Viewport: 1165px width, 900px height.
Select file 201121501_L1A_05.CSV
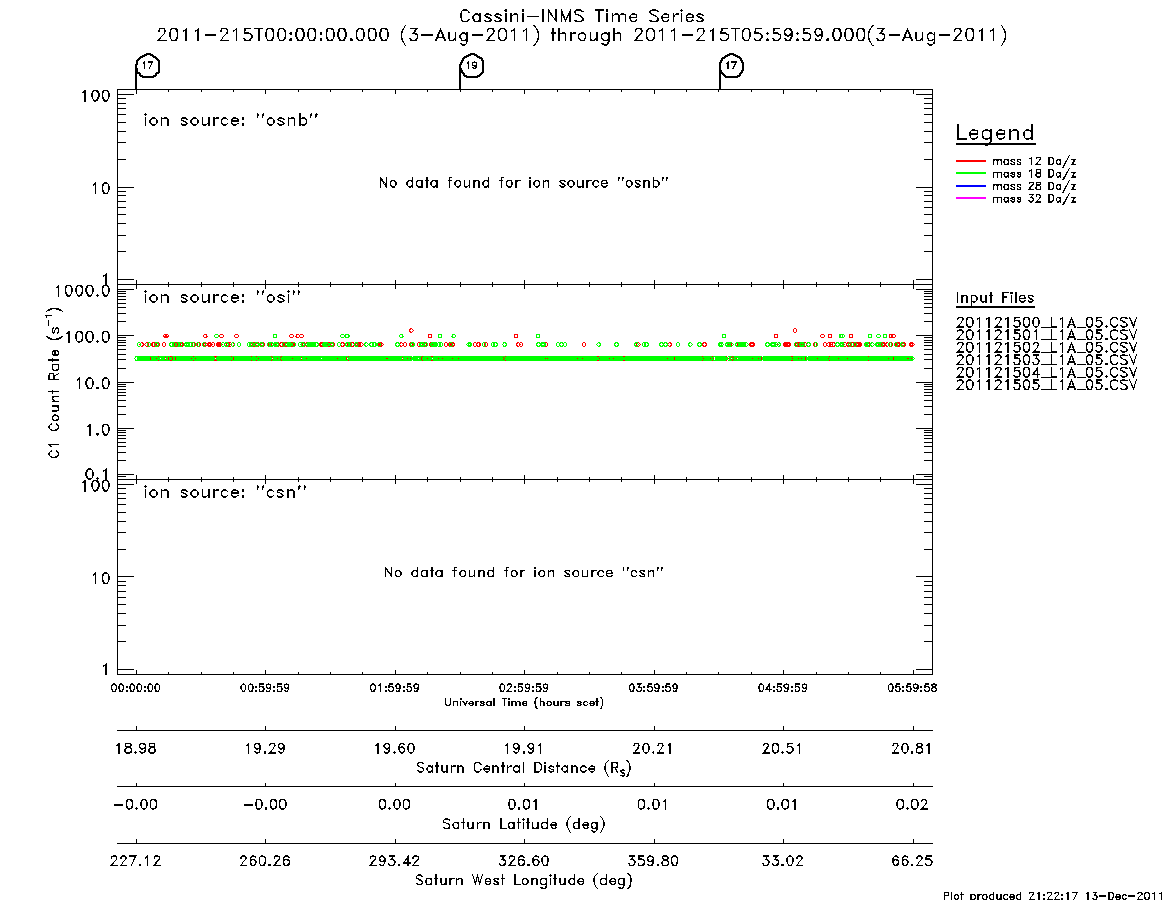tap(1046, 335)
